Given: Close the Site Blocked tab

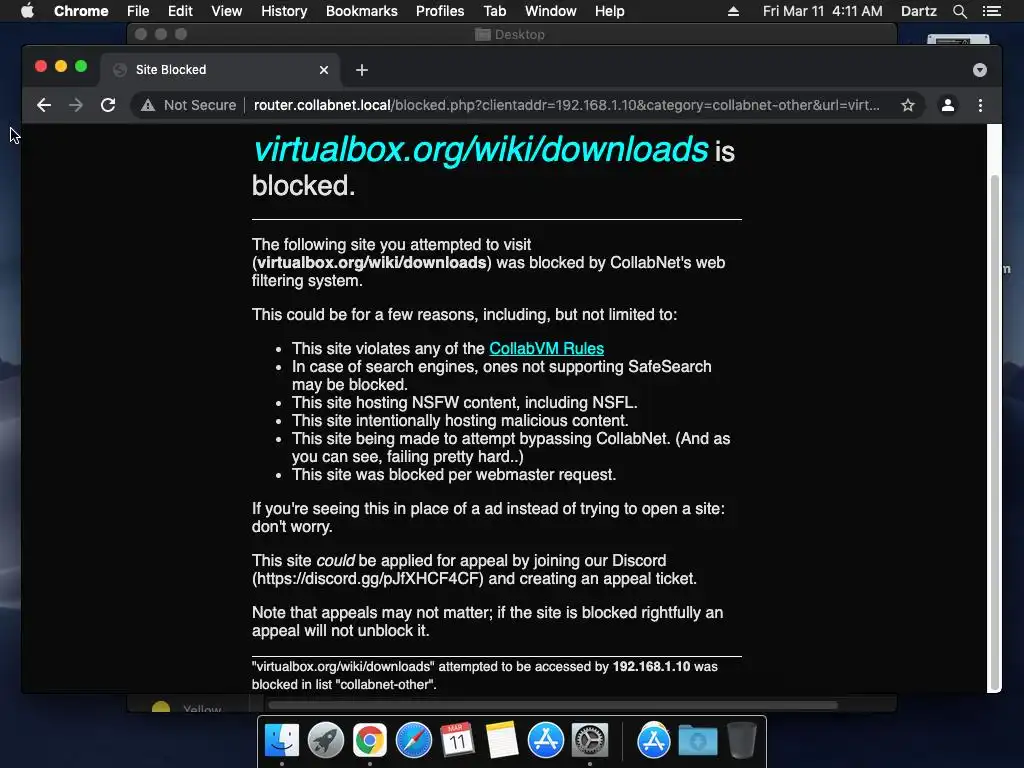Looking at the screenshot, I should pyautogui.click(x=324, y=70).
